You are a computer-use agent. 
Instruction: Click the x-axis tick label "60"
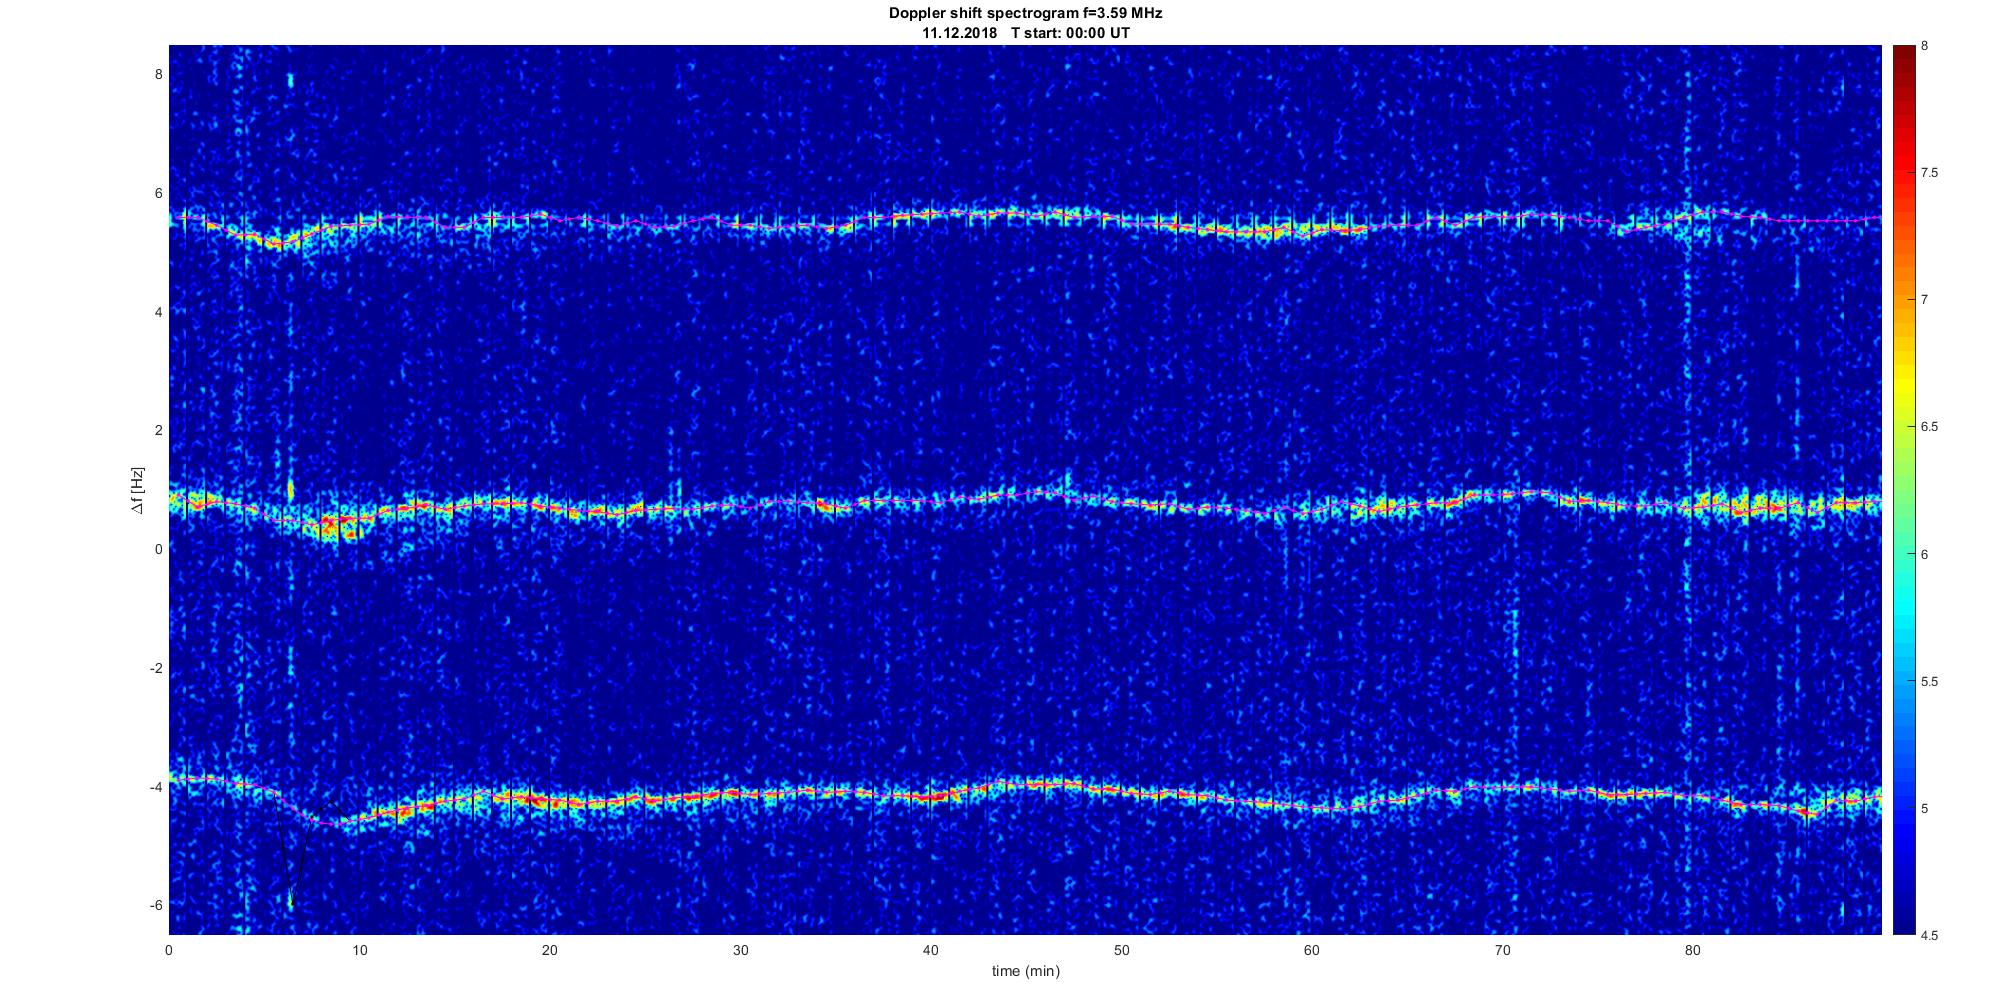point(1312,950)
